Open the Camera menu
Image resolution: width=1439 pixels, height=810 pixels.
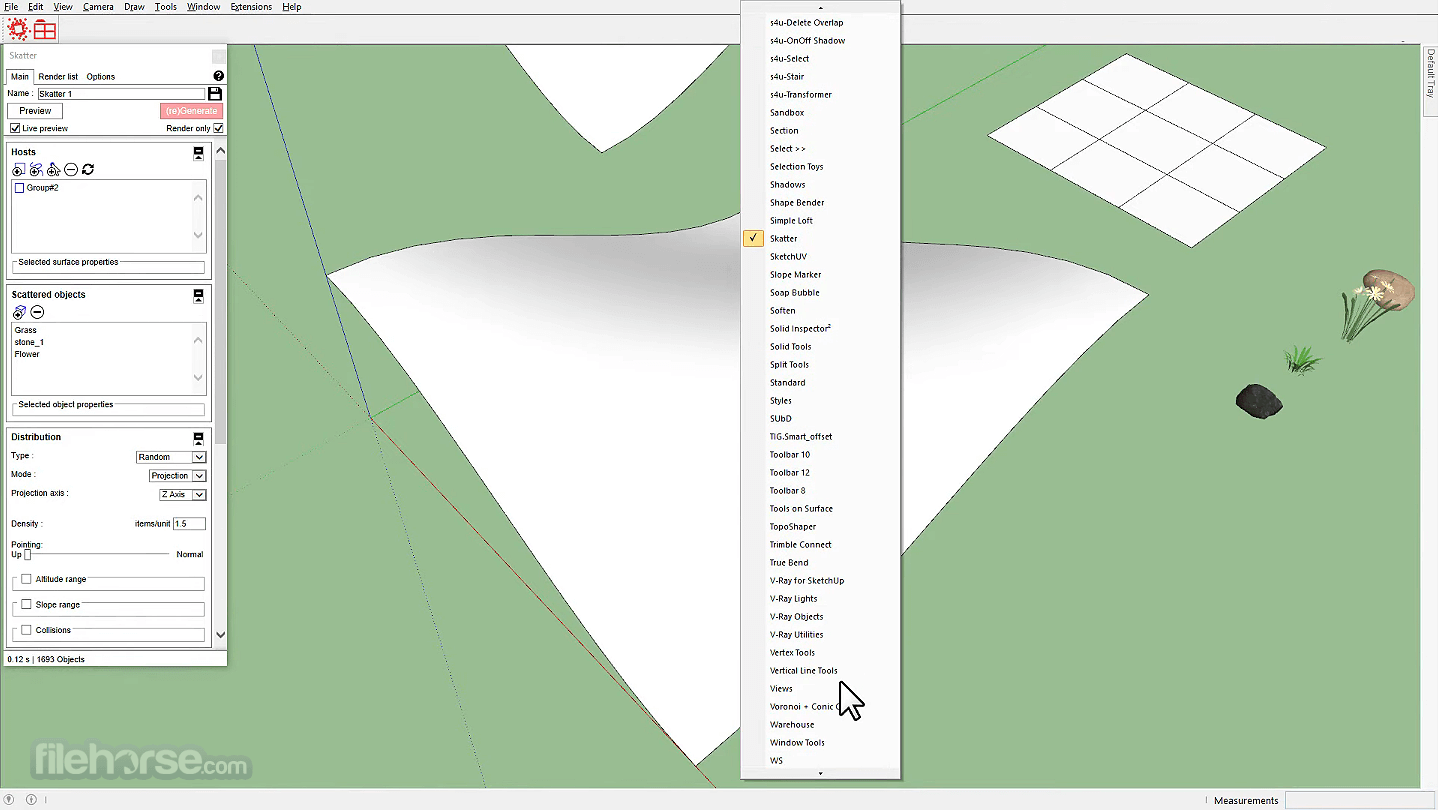[x=98, y=7]
